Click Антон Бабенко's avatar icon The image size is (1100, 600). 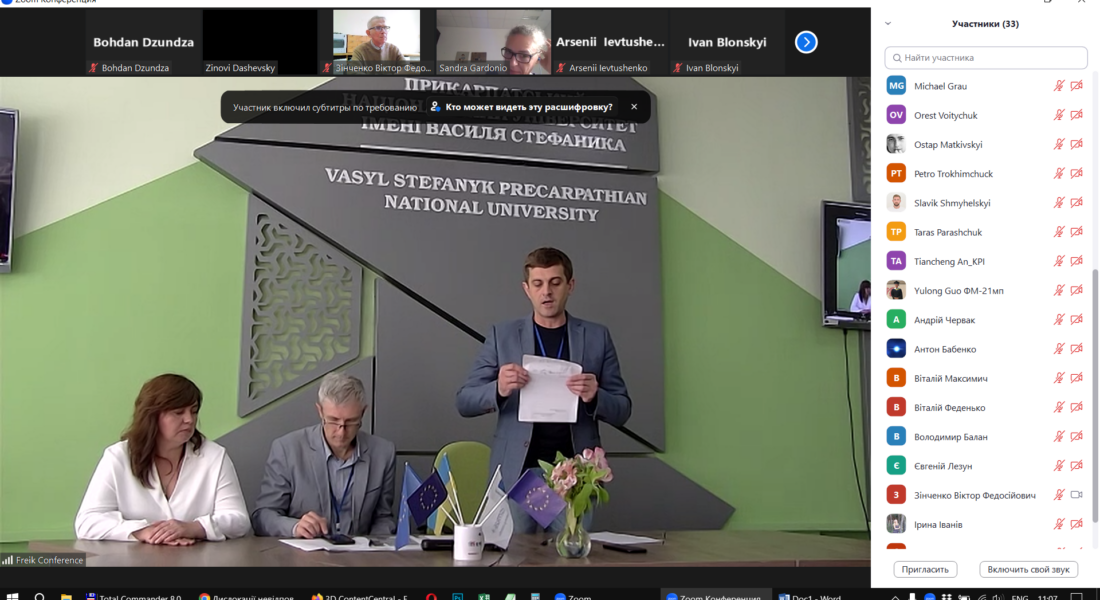(896, 349)
